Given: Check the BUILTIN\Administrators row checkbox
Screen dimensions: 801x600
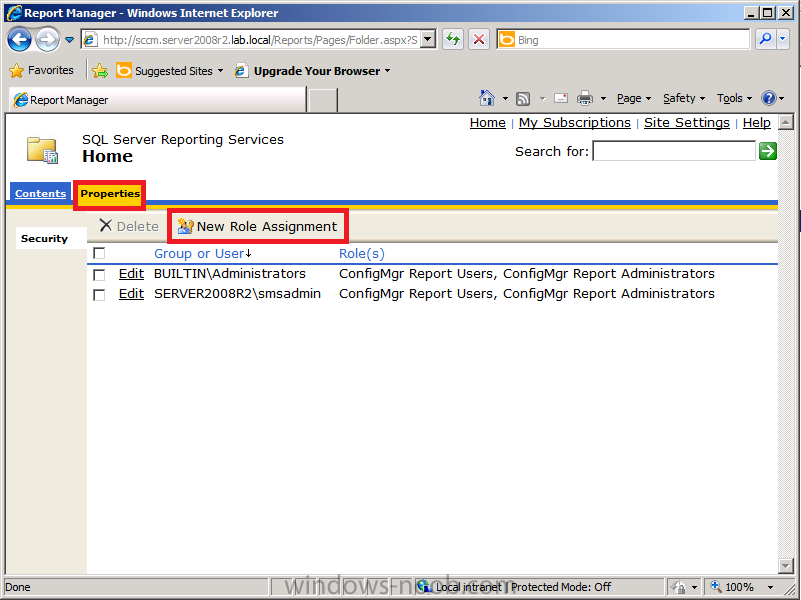Looking at the screenshot, I should [99, 275].
